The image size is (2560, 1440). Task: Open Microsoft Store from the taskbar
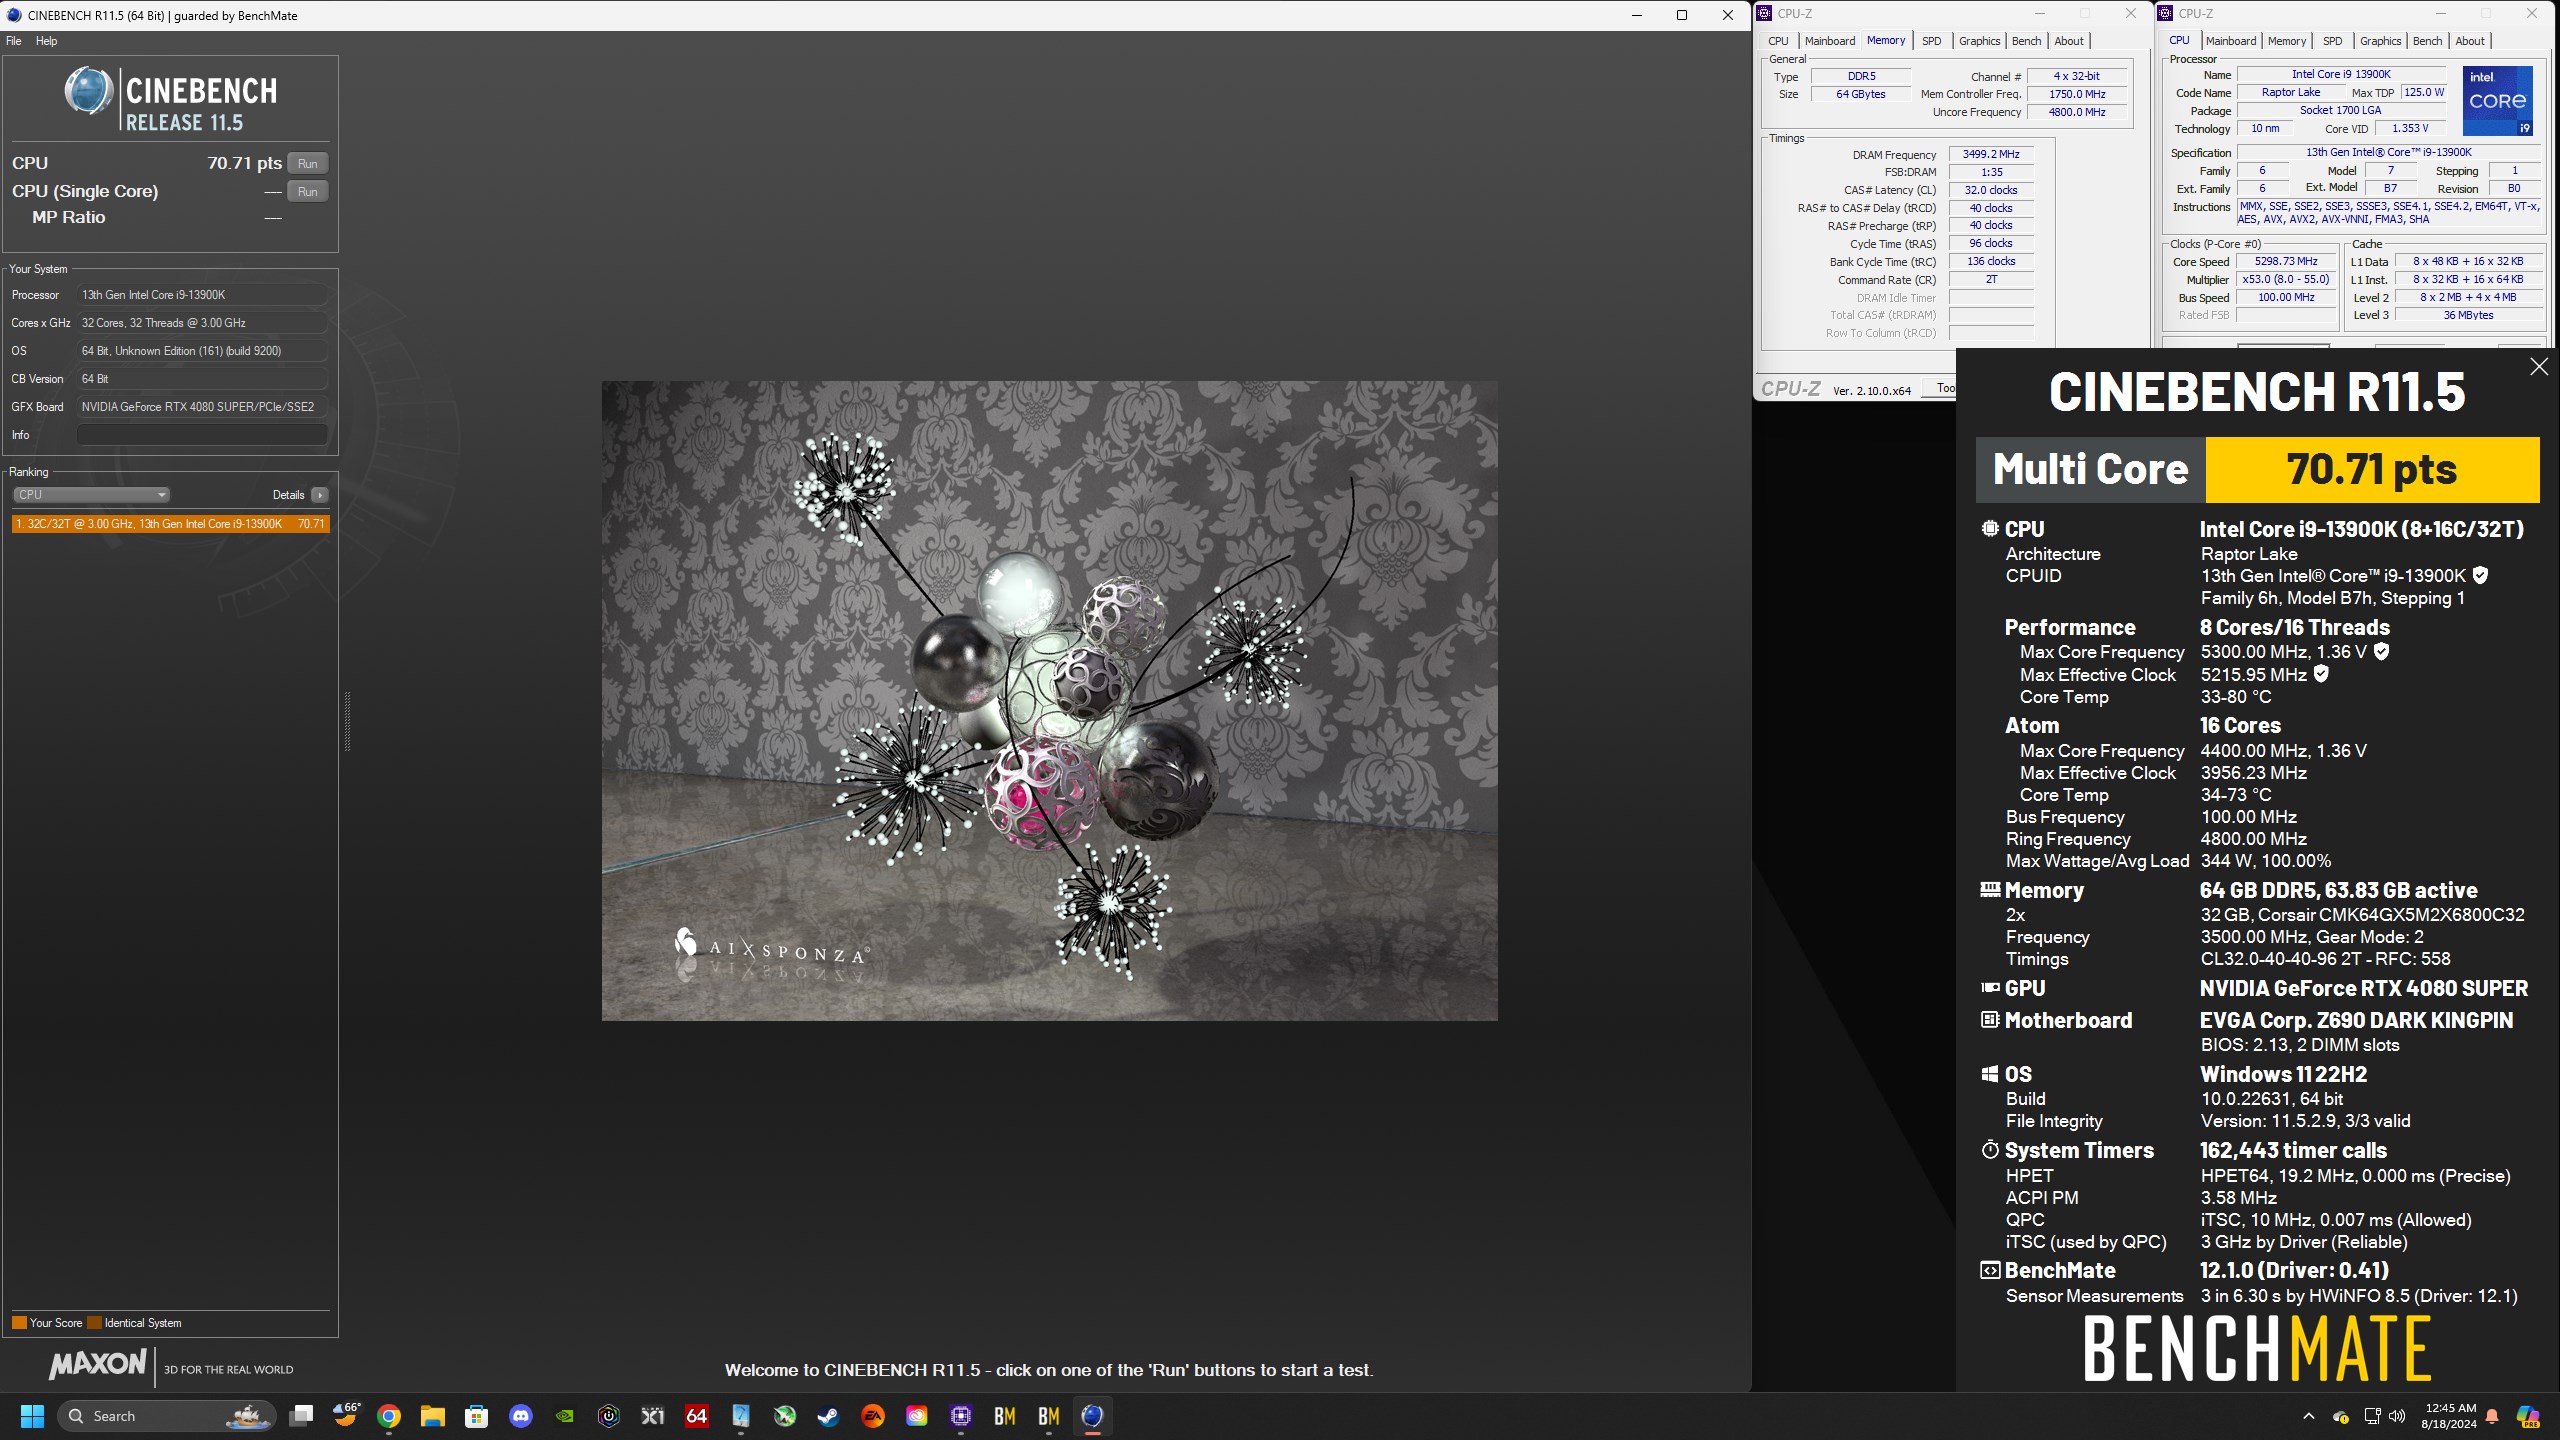coord(477,1416)
